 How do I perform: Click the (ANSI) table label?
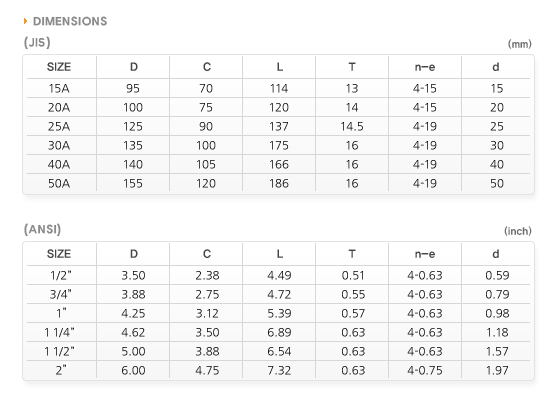[43, 229]
